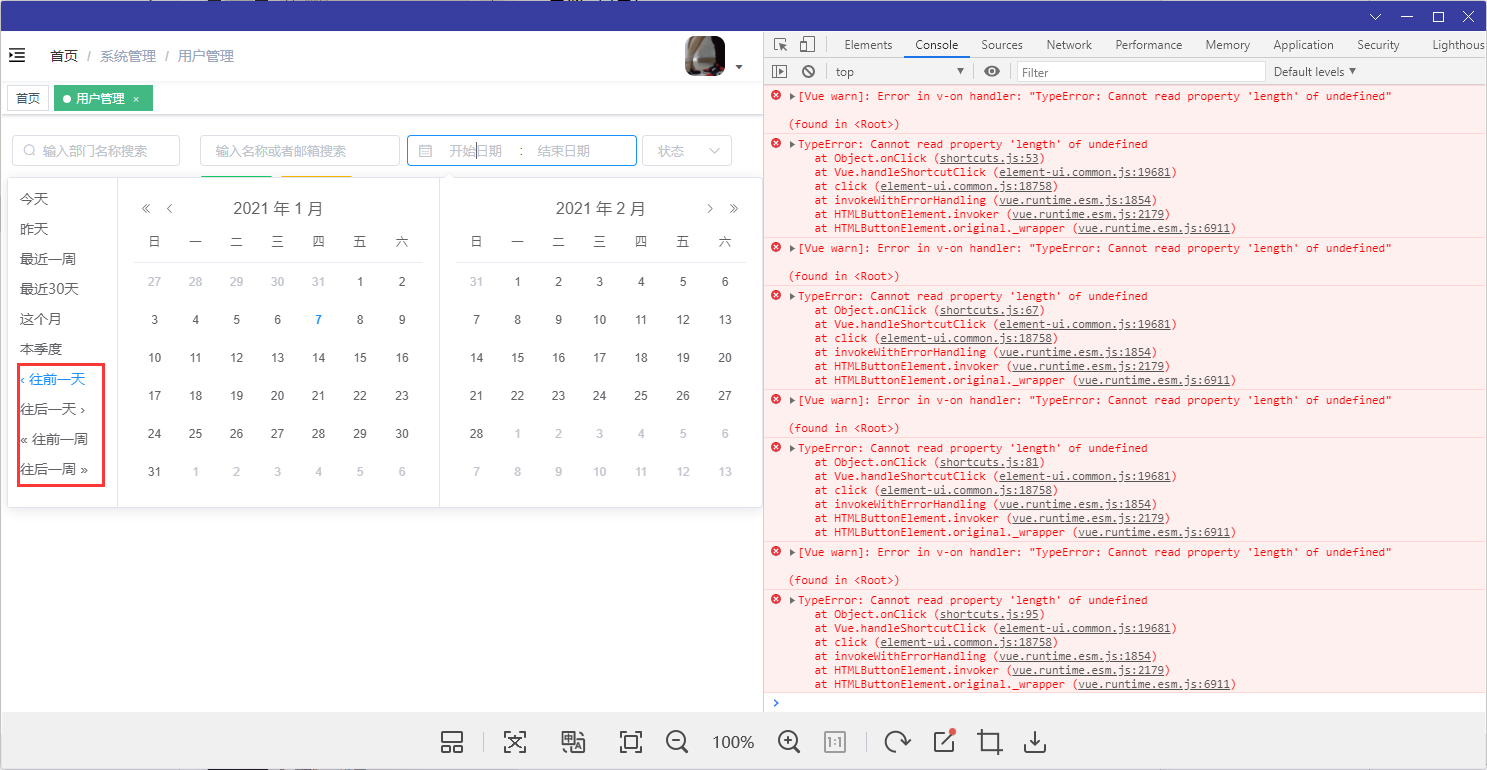
Task: Click the hamburger menu icon top left
Action: [x=17, y=55]
